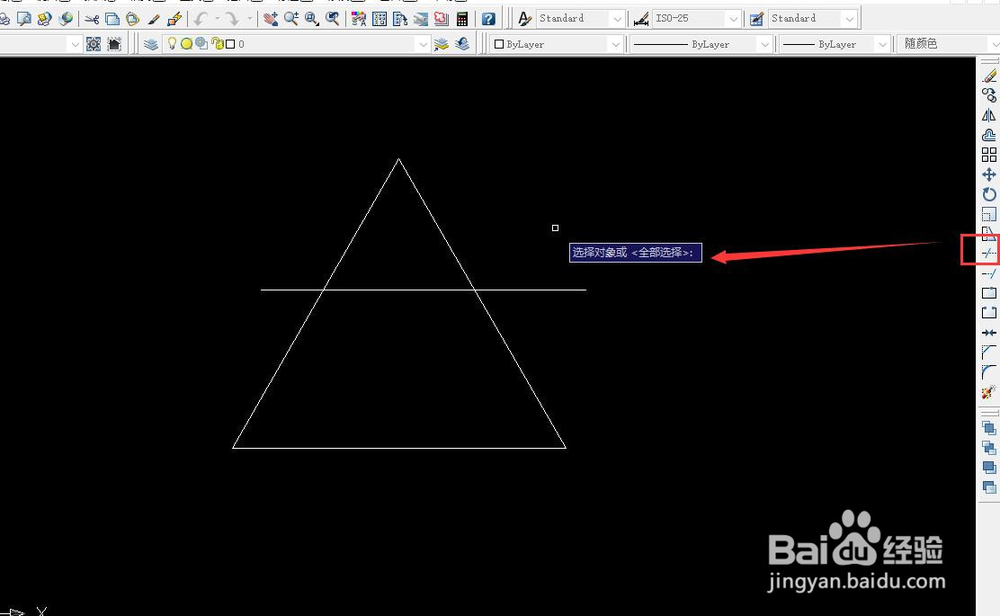Select the Join tool
This screenshot has height=616, width=1000.
point(989,333)
